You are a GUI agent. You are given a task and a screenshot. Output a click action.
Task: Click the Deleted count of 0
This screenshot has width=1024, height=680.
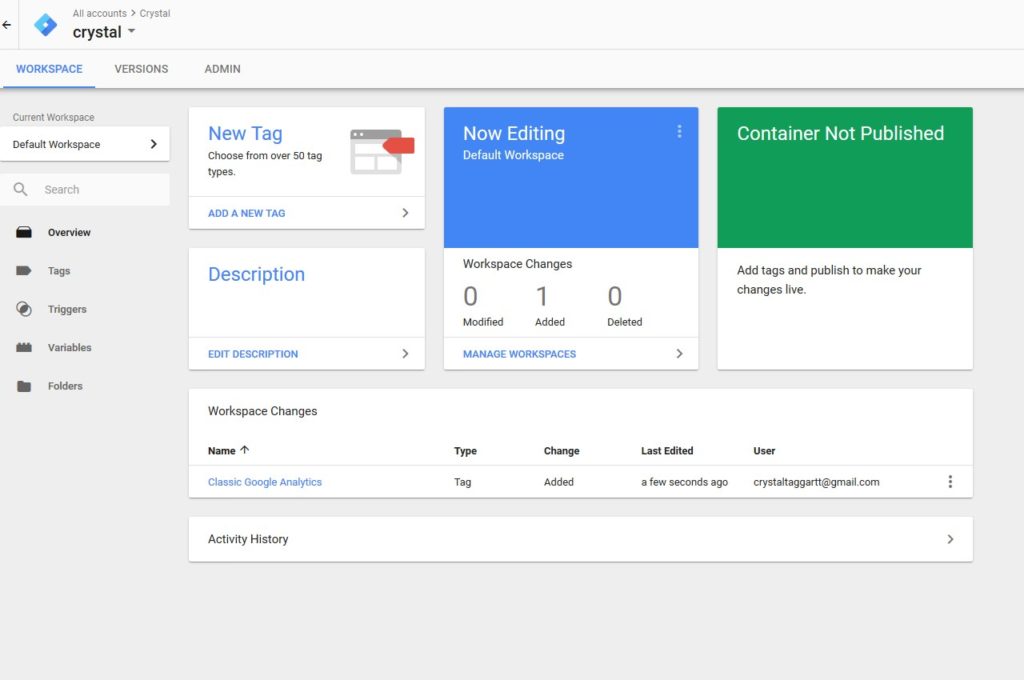(x=615, y=297)
